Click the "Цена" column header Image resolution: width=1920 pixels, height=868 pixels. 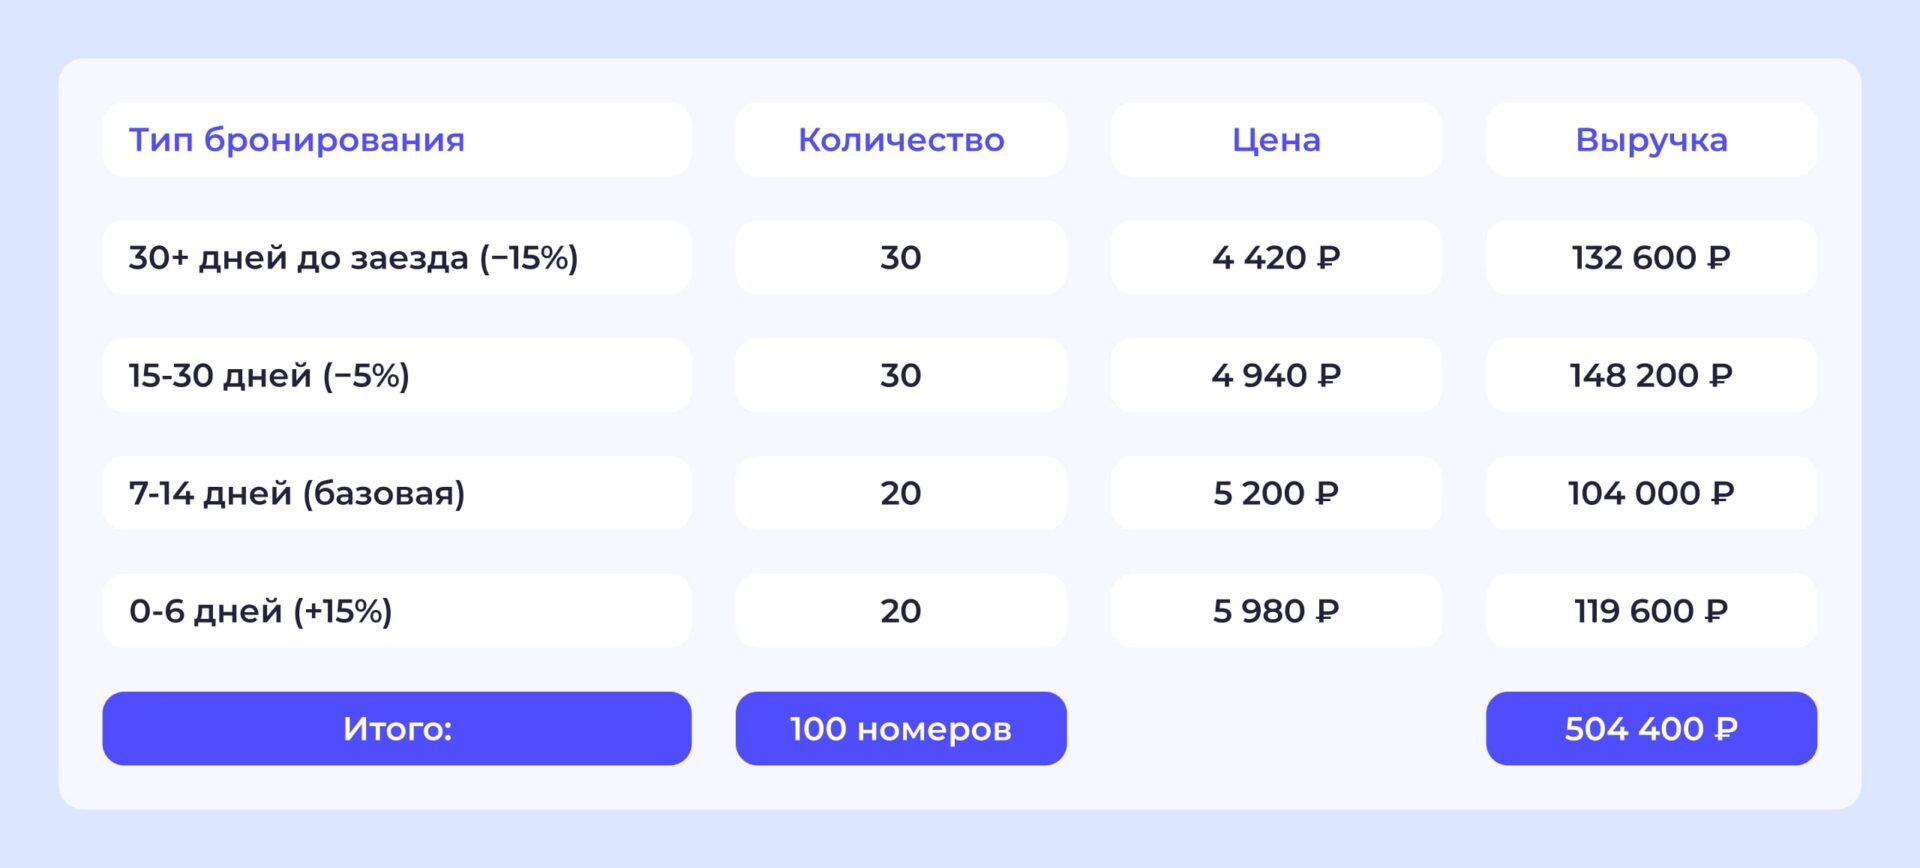[1275, 140]
